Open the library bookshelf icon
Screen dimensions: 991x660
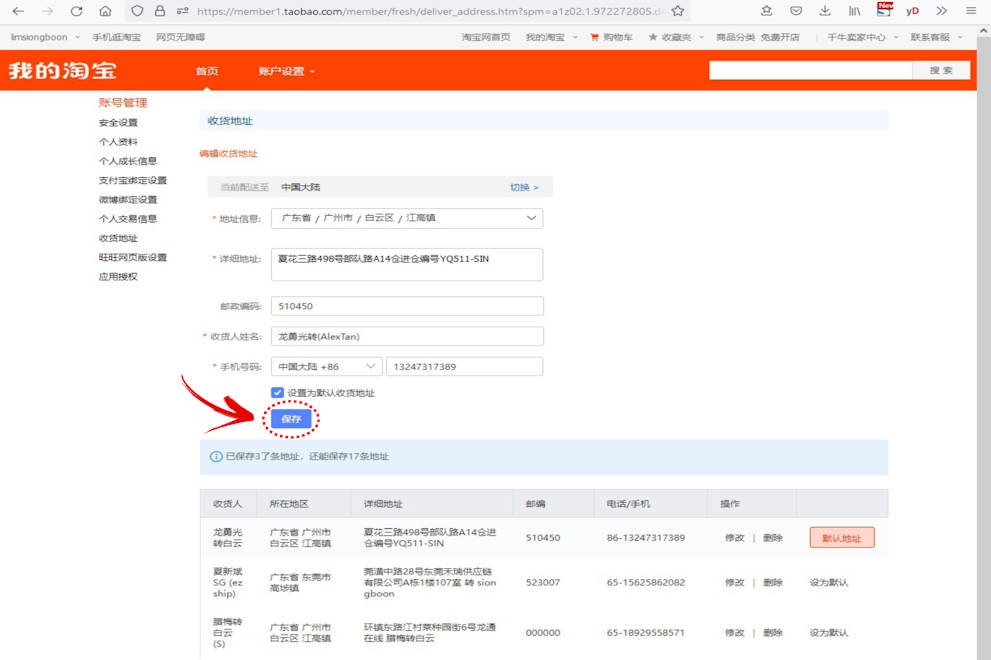point(854,11)
